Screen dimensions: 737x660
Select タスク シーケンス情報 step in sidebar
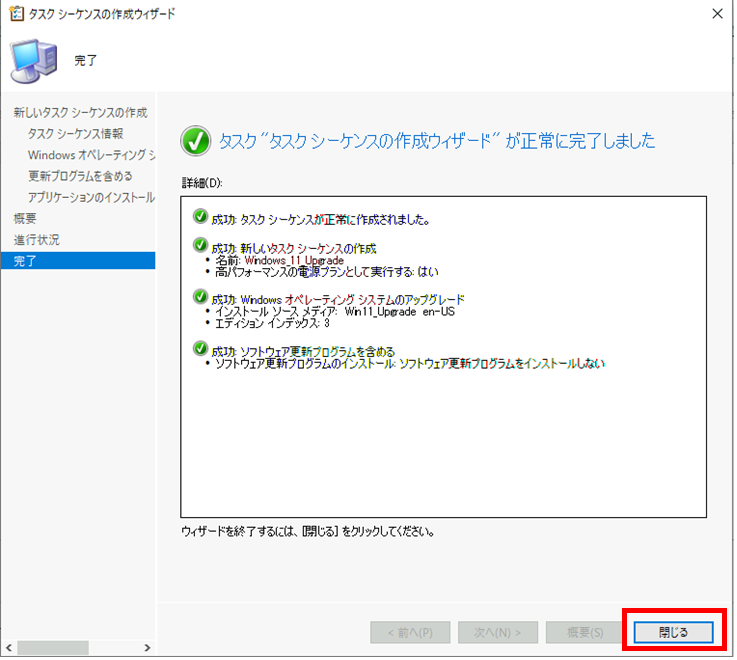click(x=75, y=134)
